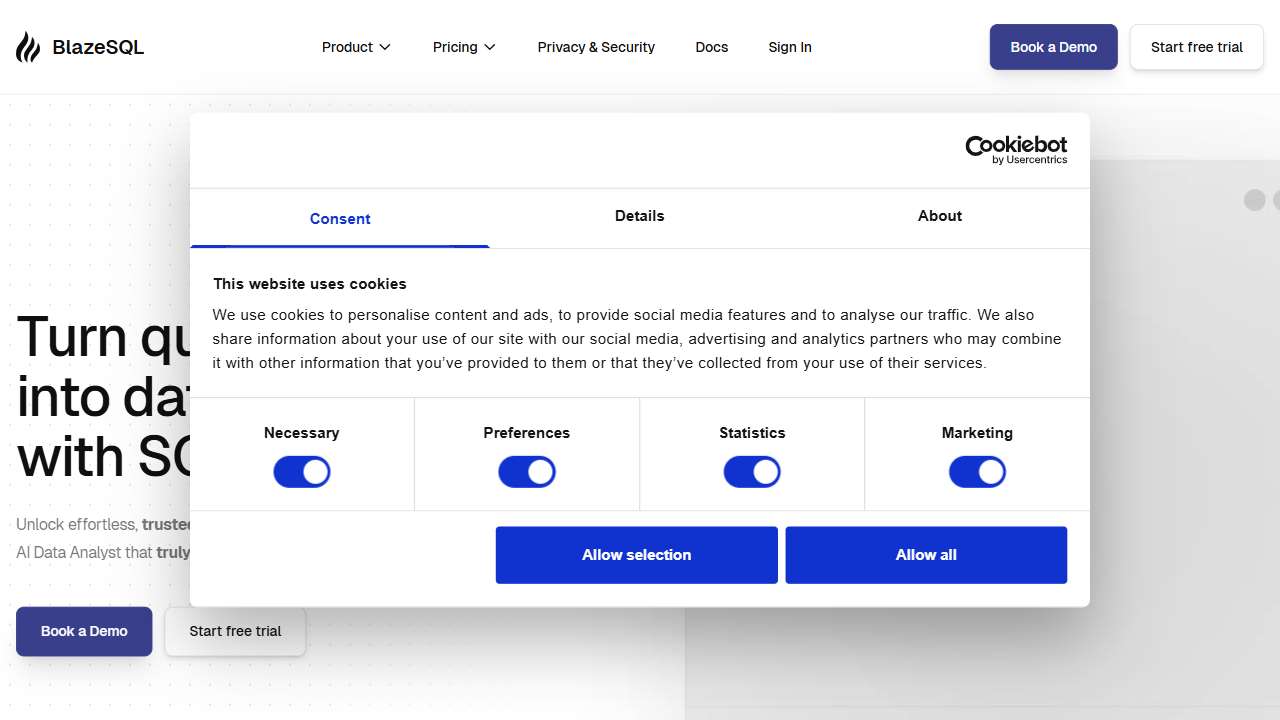The width and height of the screenshot is (1280, 720).
Task: Click the Sign In link
Action: tap(790, 47)
